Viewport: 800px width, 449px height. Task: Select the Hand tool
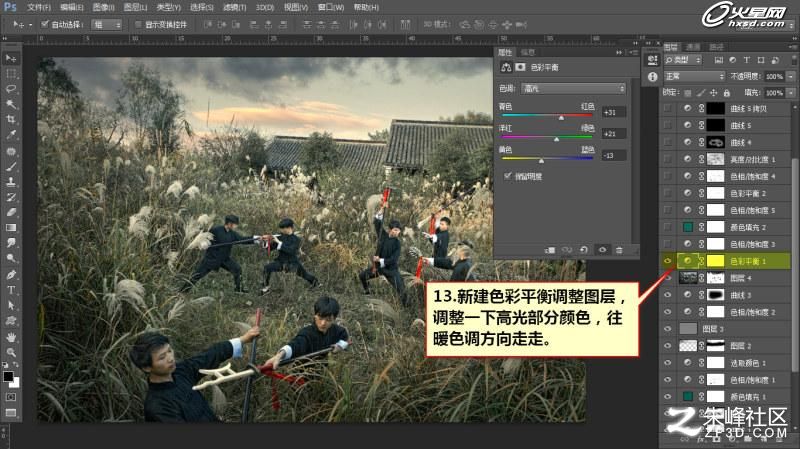click(11, 337)
